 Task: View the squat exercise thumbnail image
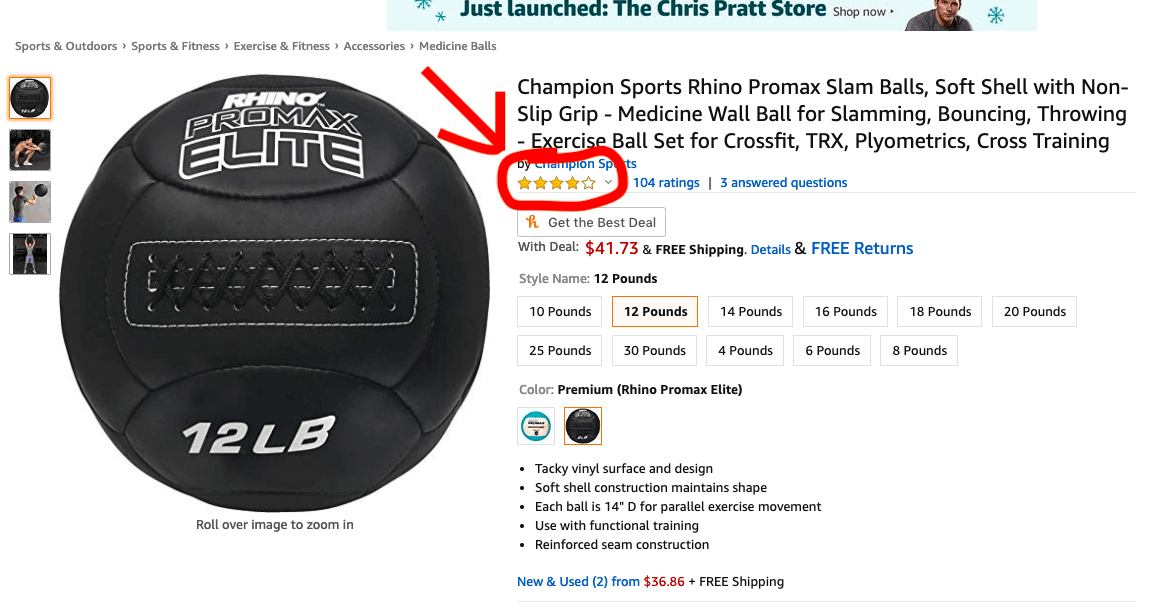tap(30, 150)
